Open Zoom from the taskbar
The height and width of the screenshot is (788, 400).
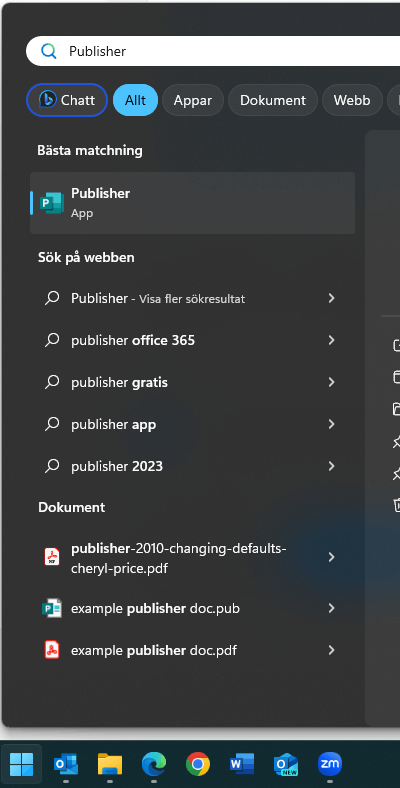tap(330, 765)
